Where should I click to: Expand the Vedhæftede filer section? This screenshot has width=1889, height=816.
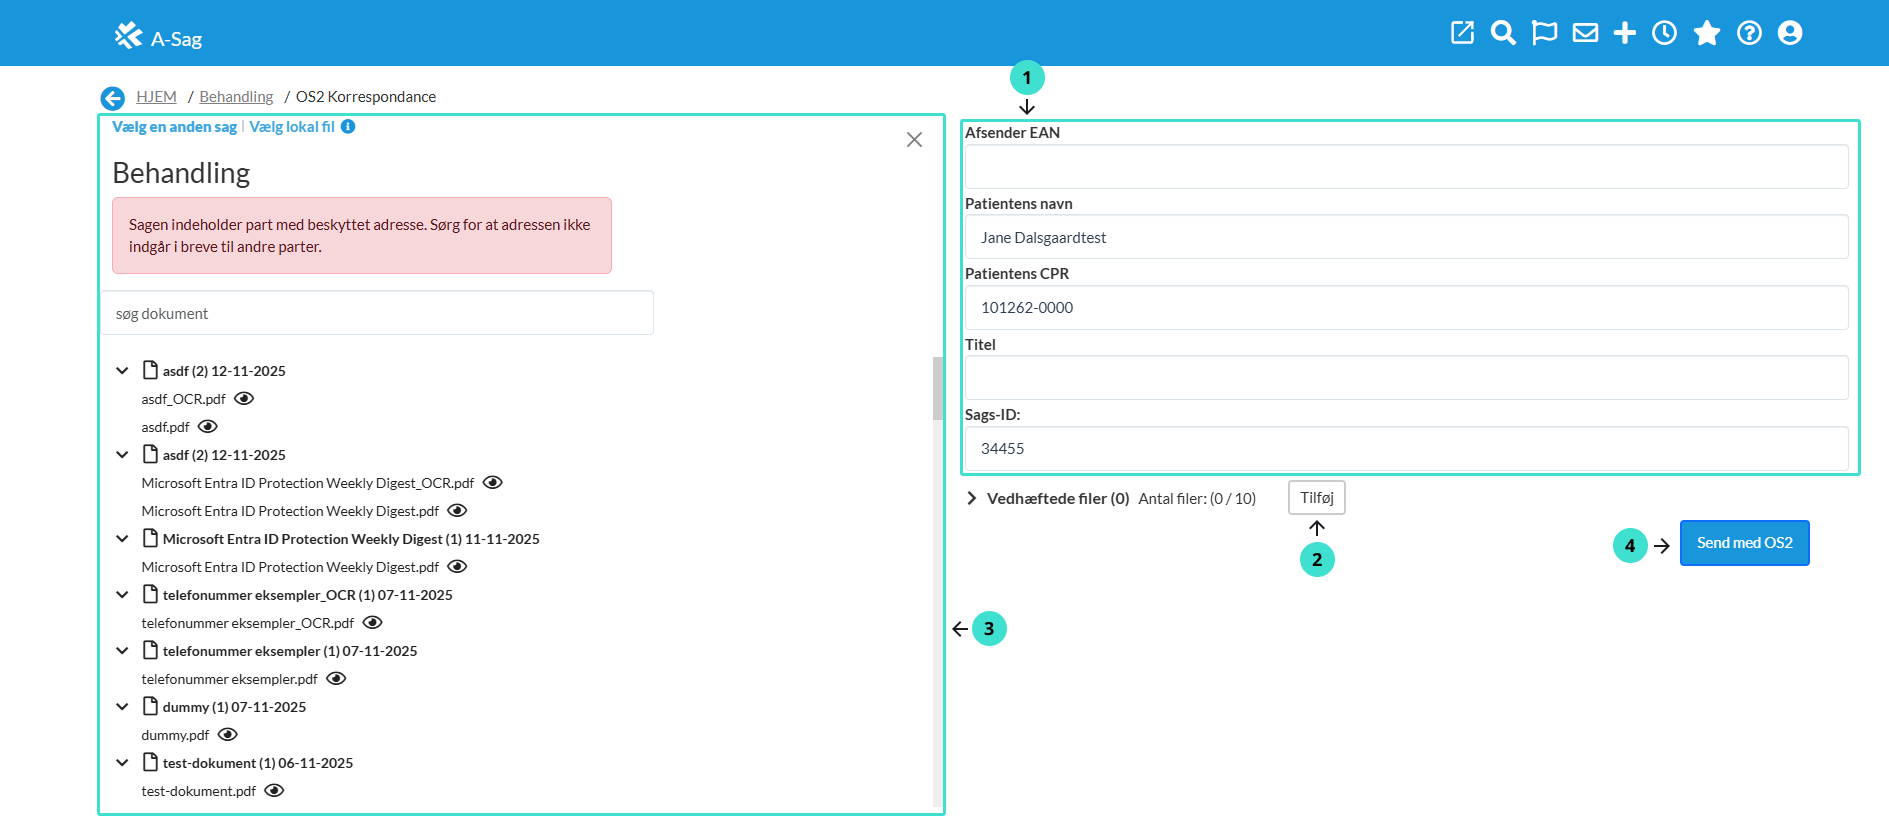(971, 498)
